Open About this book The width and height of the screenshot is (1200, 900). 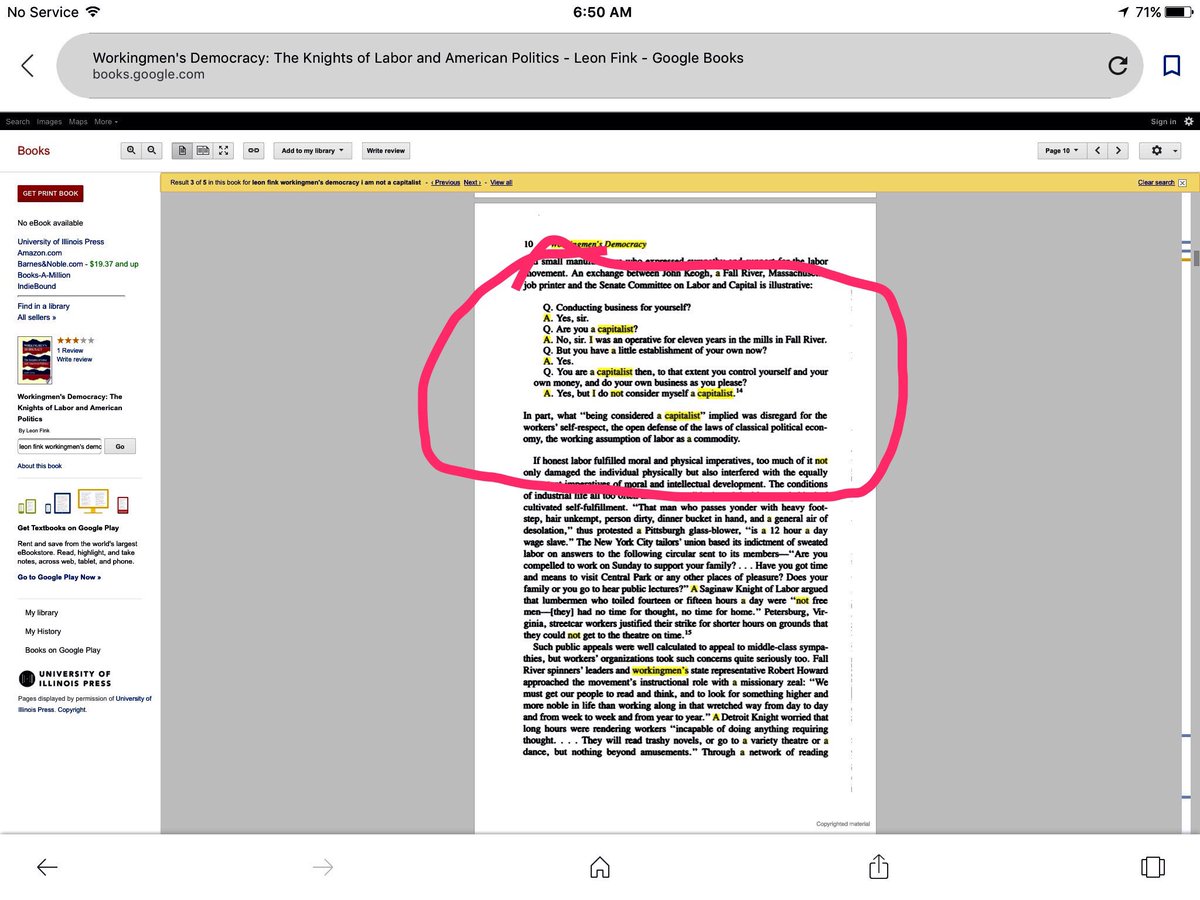tap(39, 466)
